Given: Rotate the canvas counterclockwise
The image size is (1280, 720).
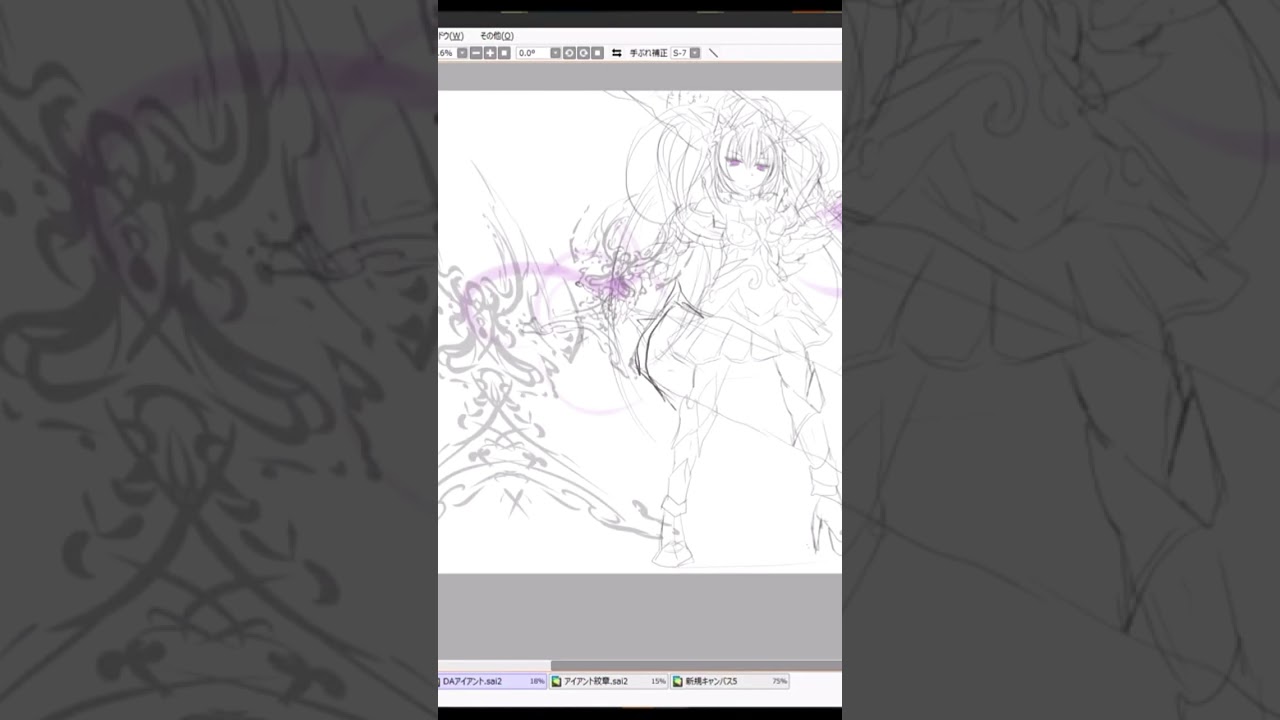Looking at the screenshot, I should tap(569, 52).
